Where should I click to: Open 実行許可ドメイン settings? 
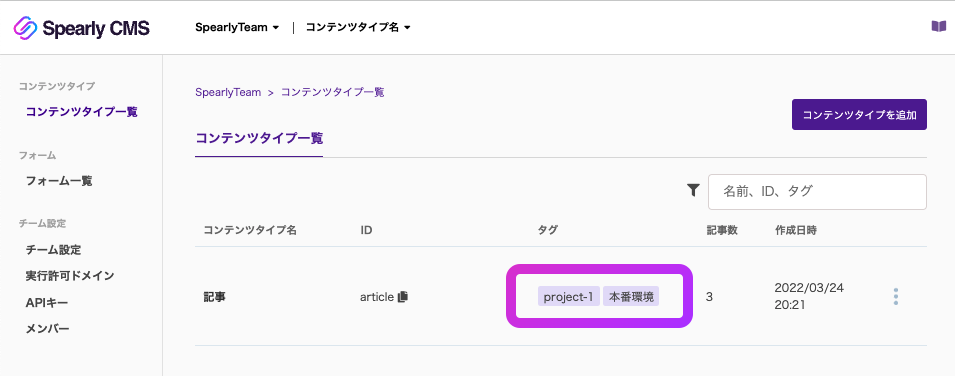coord(70,276)
